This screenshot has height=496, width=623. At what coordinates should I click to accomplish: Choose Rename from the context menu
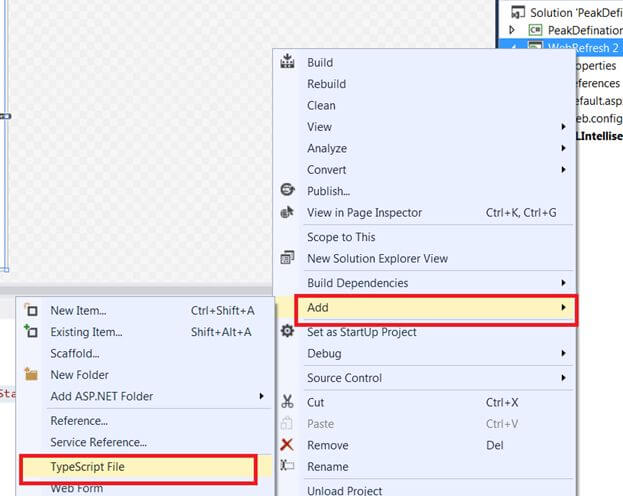pos(425,467)
